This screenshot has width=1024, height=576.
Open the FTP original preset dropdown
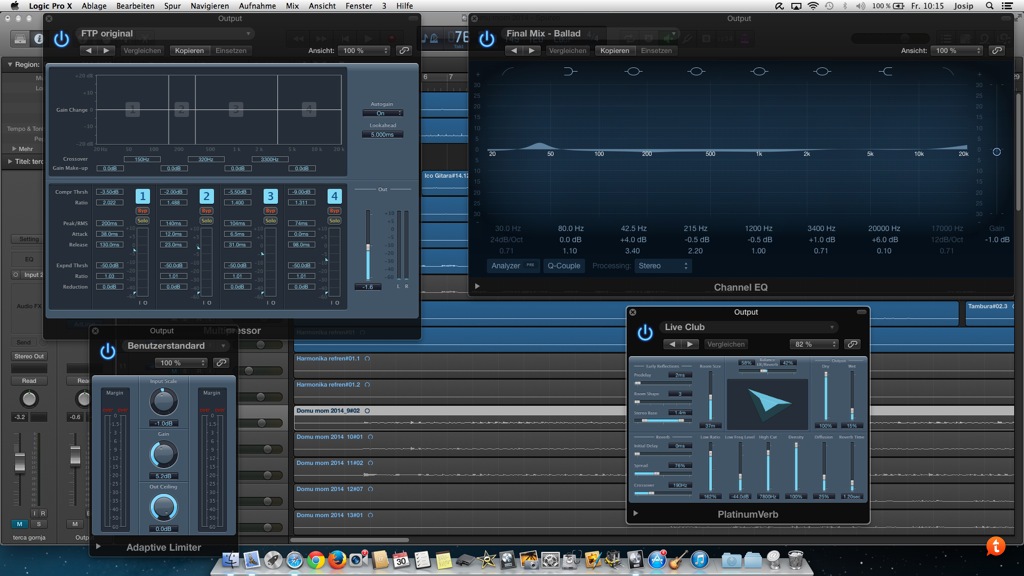[165, 33]
